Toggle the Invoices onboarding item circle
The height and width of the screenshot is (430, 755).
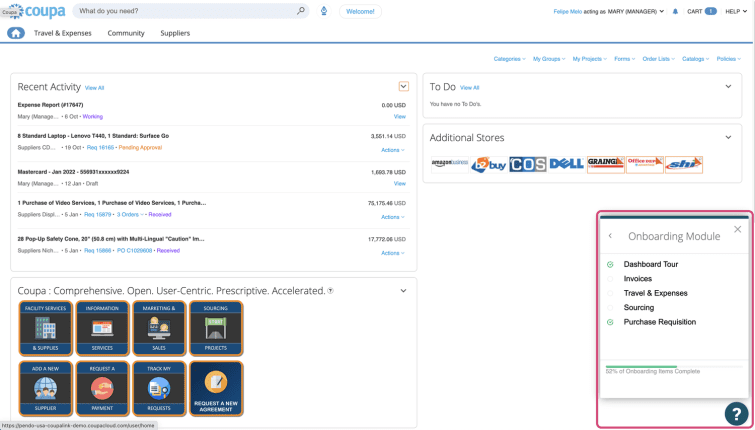610,279
